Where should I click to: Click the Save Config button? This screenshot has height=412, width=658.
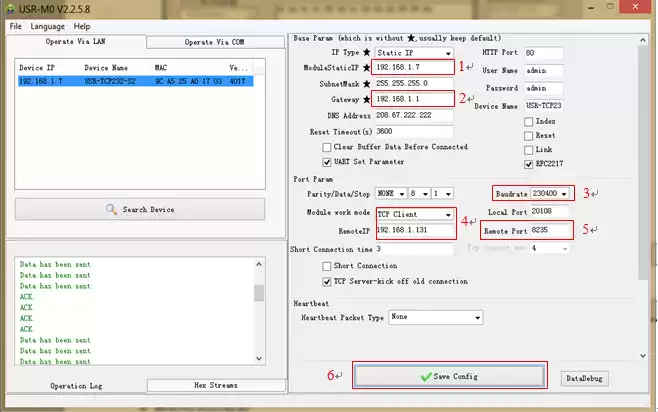click(449, 375)
